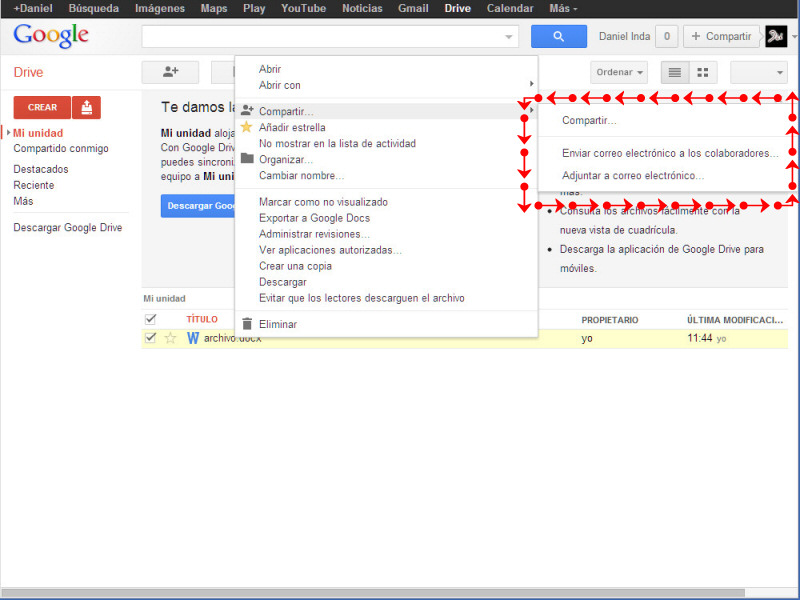Select Eliminar with trash icon
Image resolution: width=800 pixels, height=600 pixels.
[x=386, y=324]
